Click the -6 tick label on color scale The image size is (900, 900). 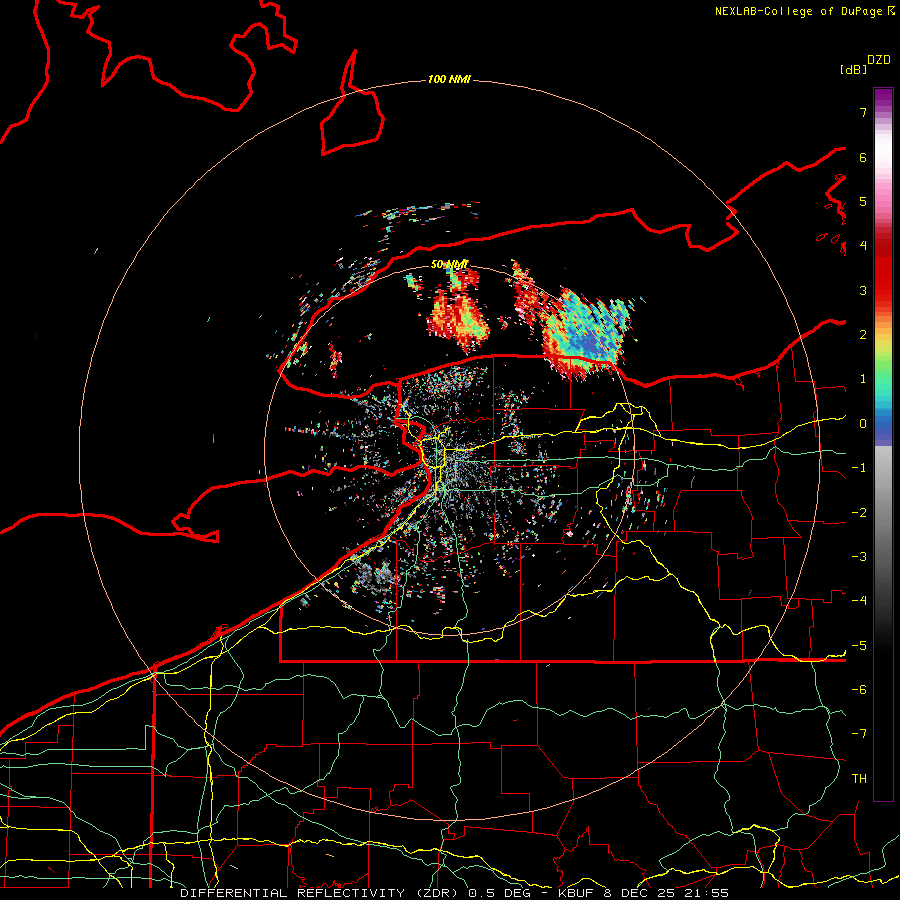[x=859, y=690]
